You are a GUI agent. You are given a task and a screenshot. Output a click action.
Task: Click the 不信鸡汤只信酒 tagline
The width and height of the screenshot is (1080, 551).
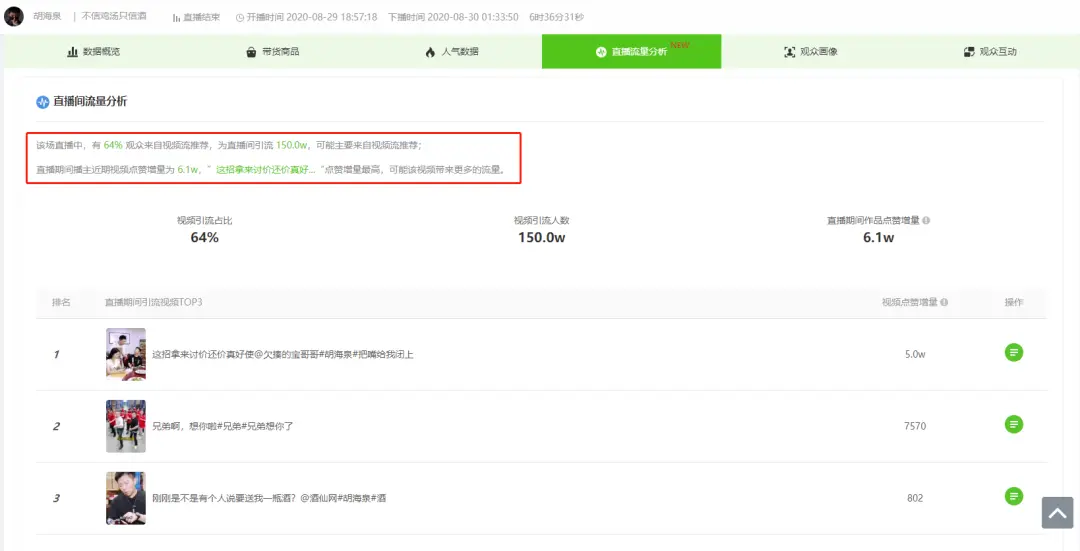pos(114,16)
